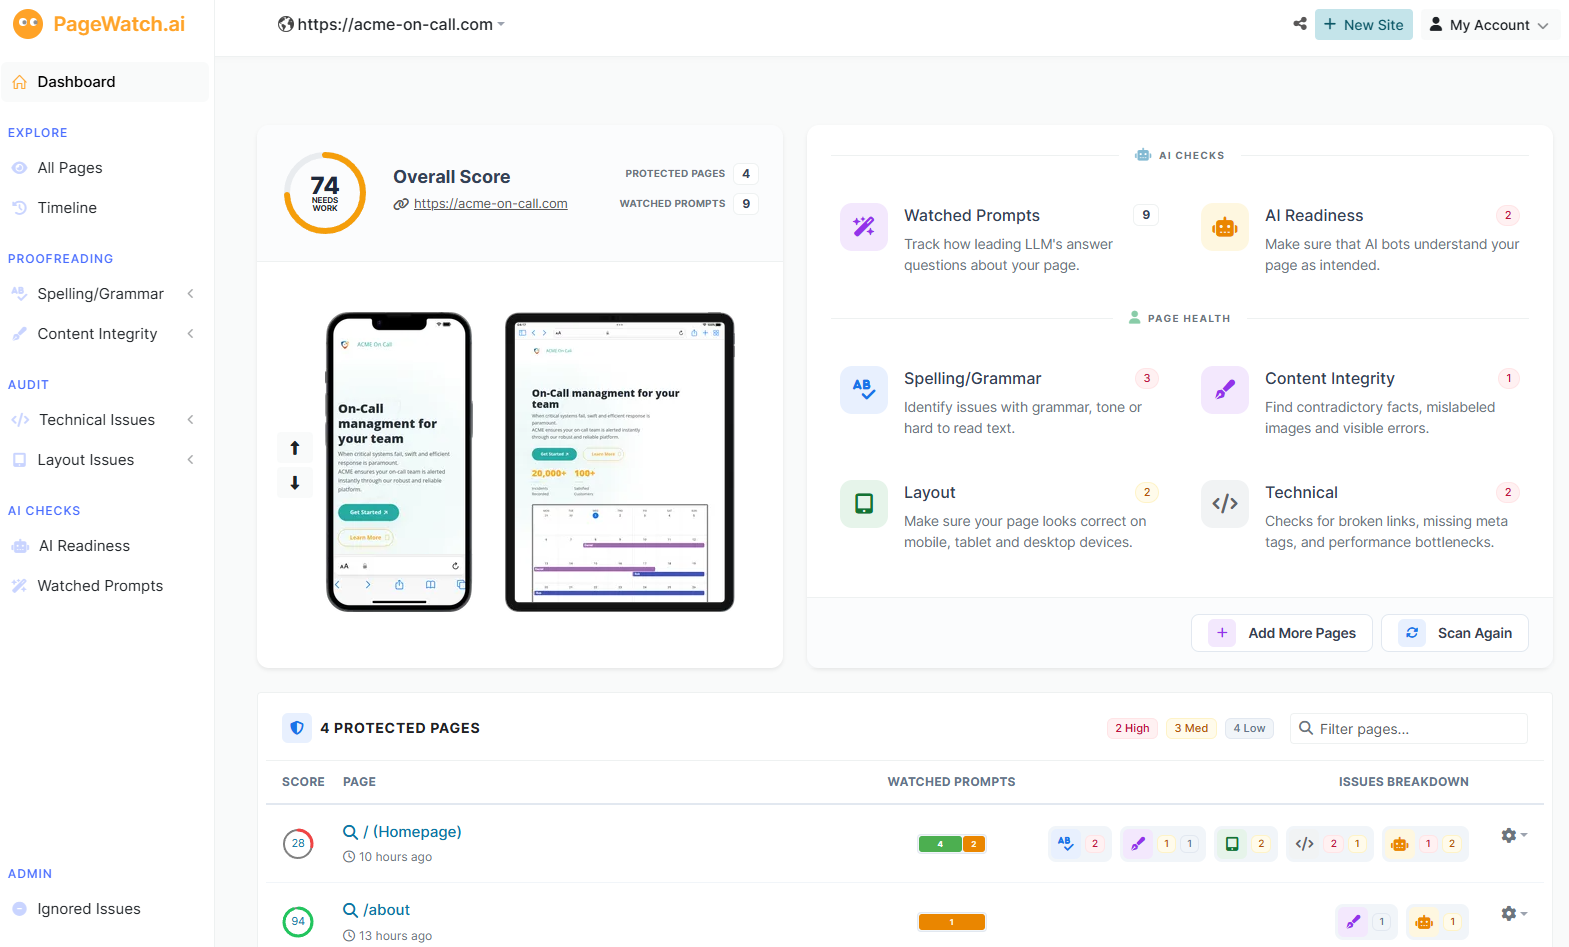1569x947 pixels.
Task: Toggle the 3 Med severity filter
Action: (1191, 728)
